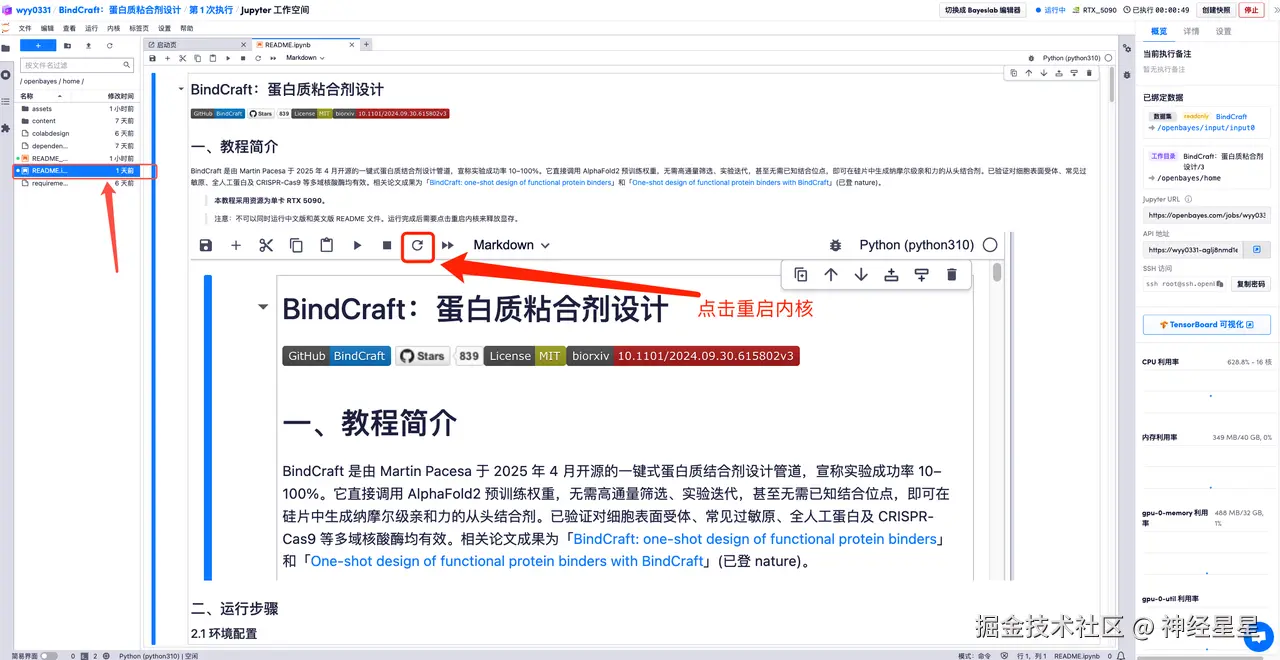Collapse the right panel with double chevron

coord(1275,10)
